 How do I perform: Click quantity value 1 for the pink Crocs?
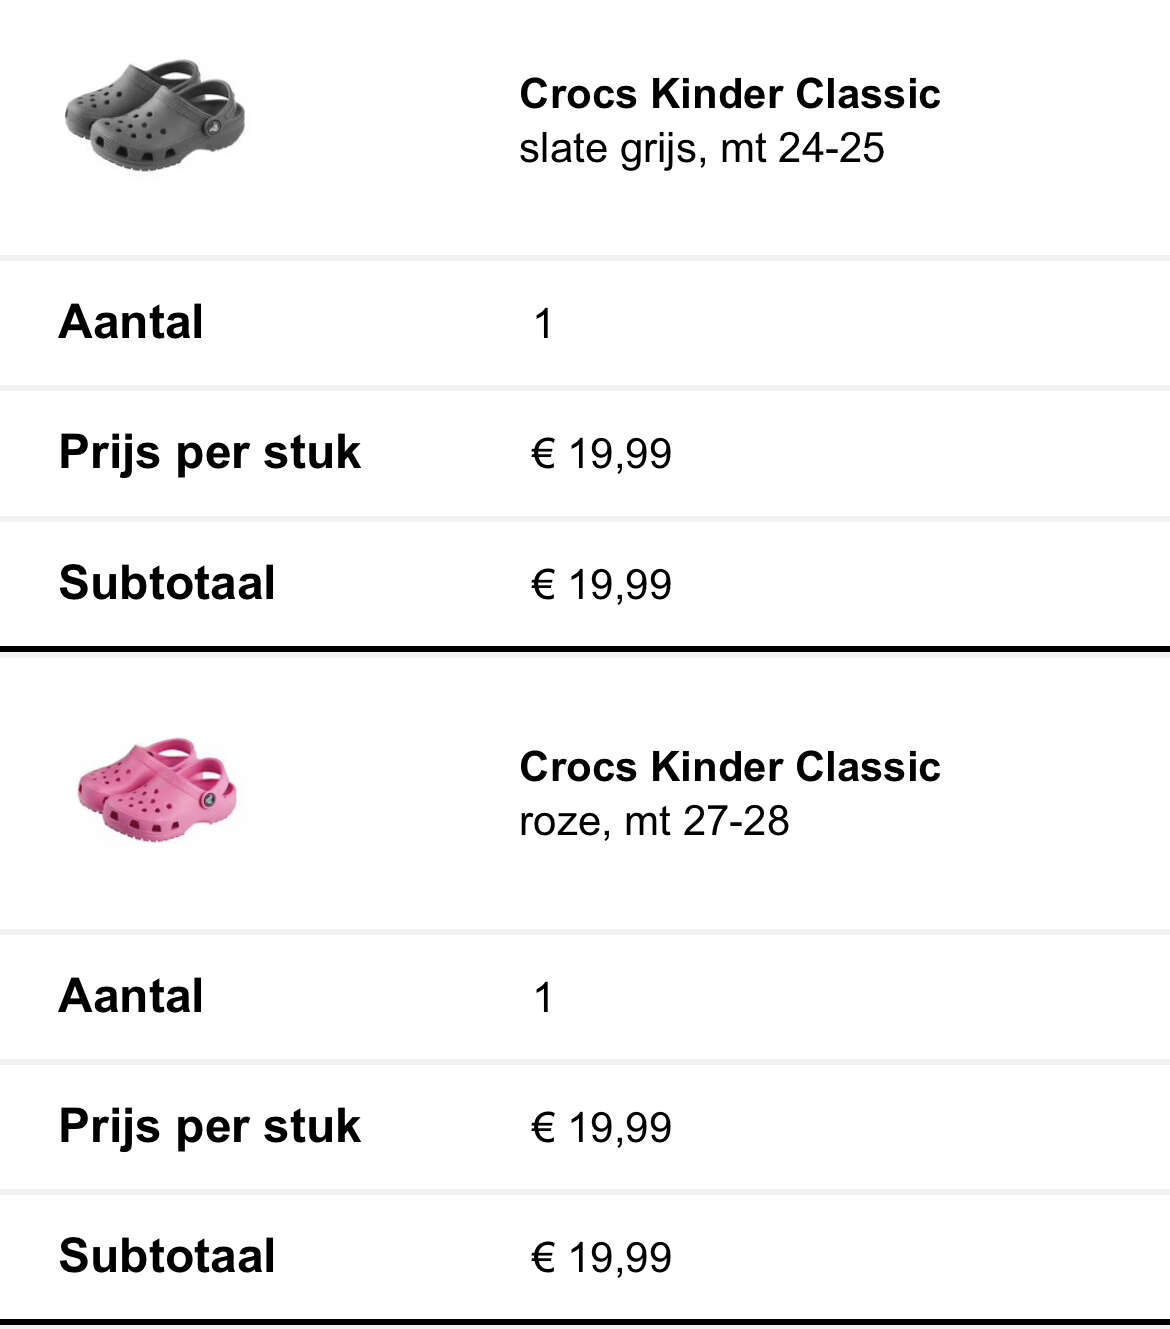pyautogui.click(x=543, y=998)
